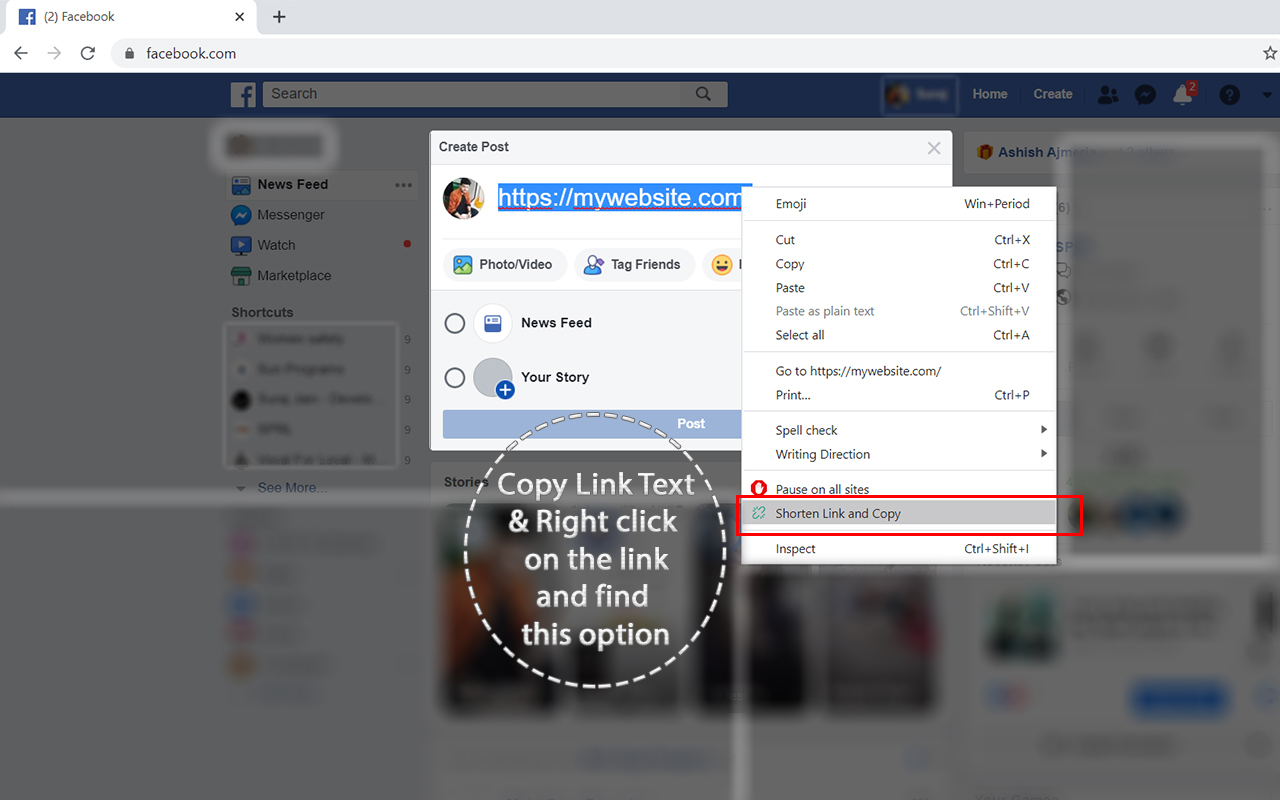Open Messenger from the top navigation
Viewport: 1280px width, 800px height.
(x=1144, y=94)
